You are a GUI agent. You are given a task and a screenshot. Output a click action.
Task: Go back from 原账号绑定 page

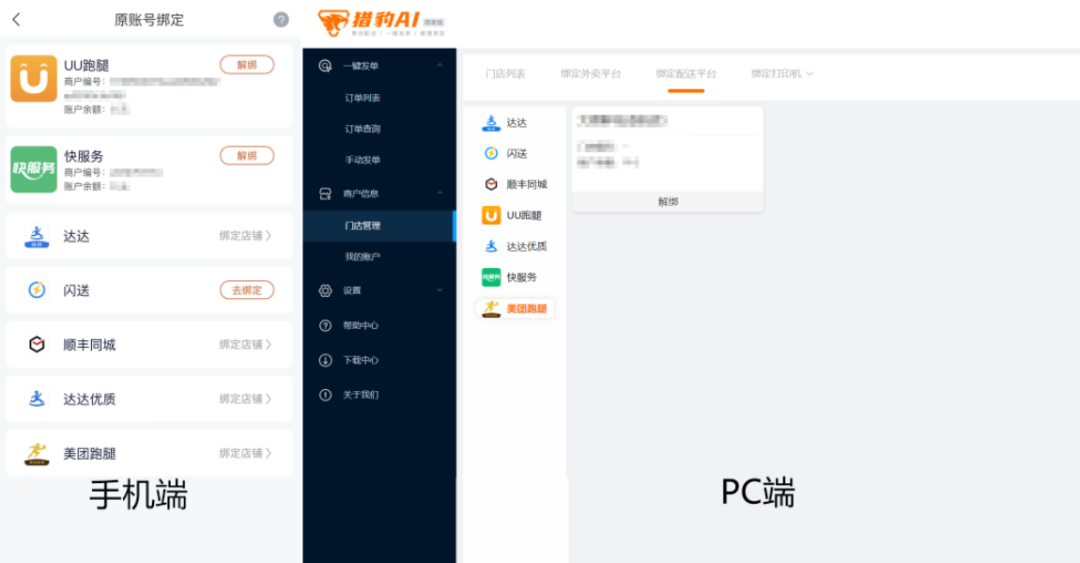point(17,19)
